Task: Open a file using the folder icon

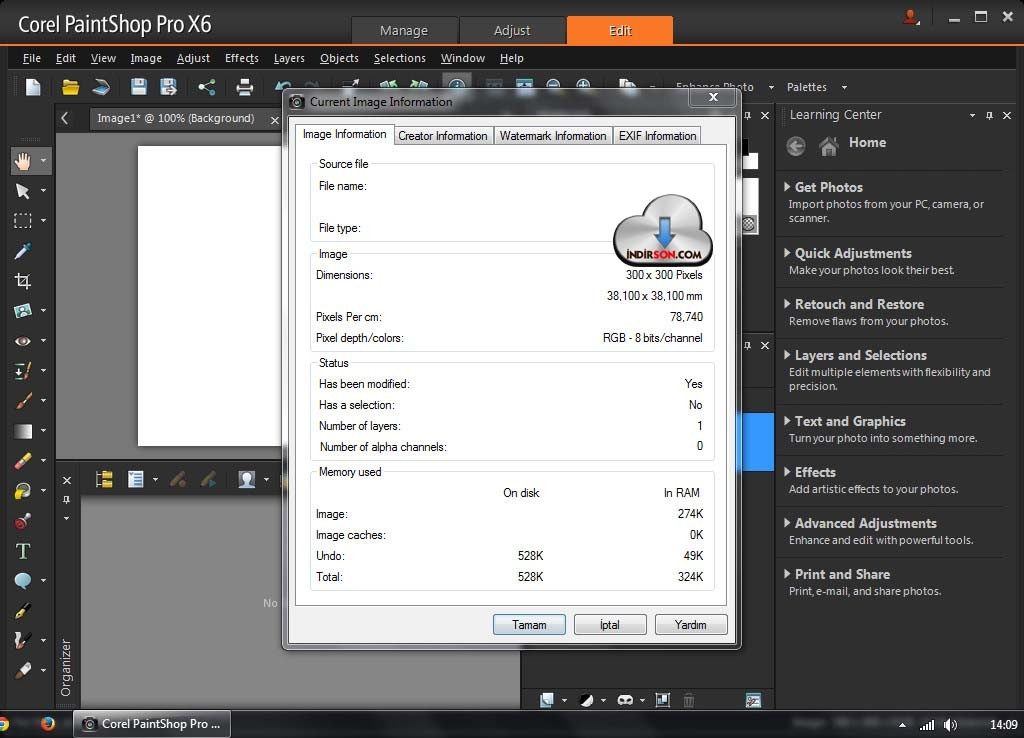Action: click(x=70, y=87)
